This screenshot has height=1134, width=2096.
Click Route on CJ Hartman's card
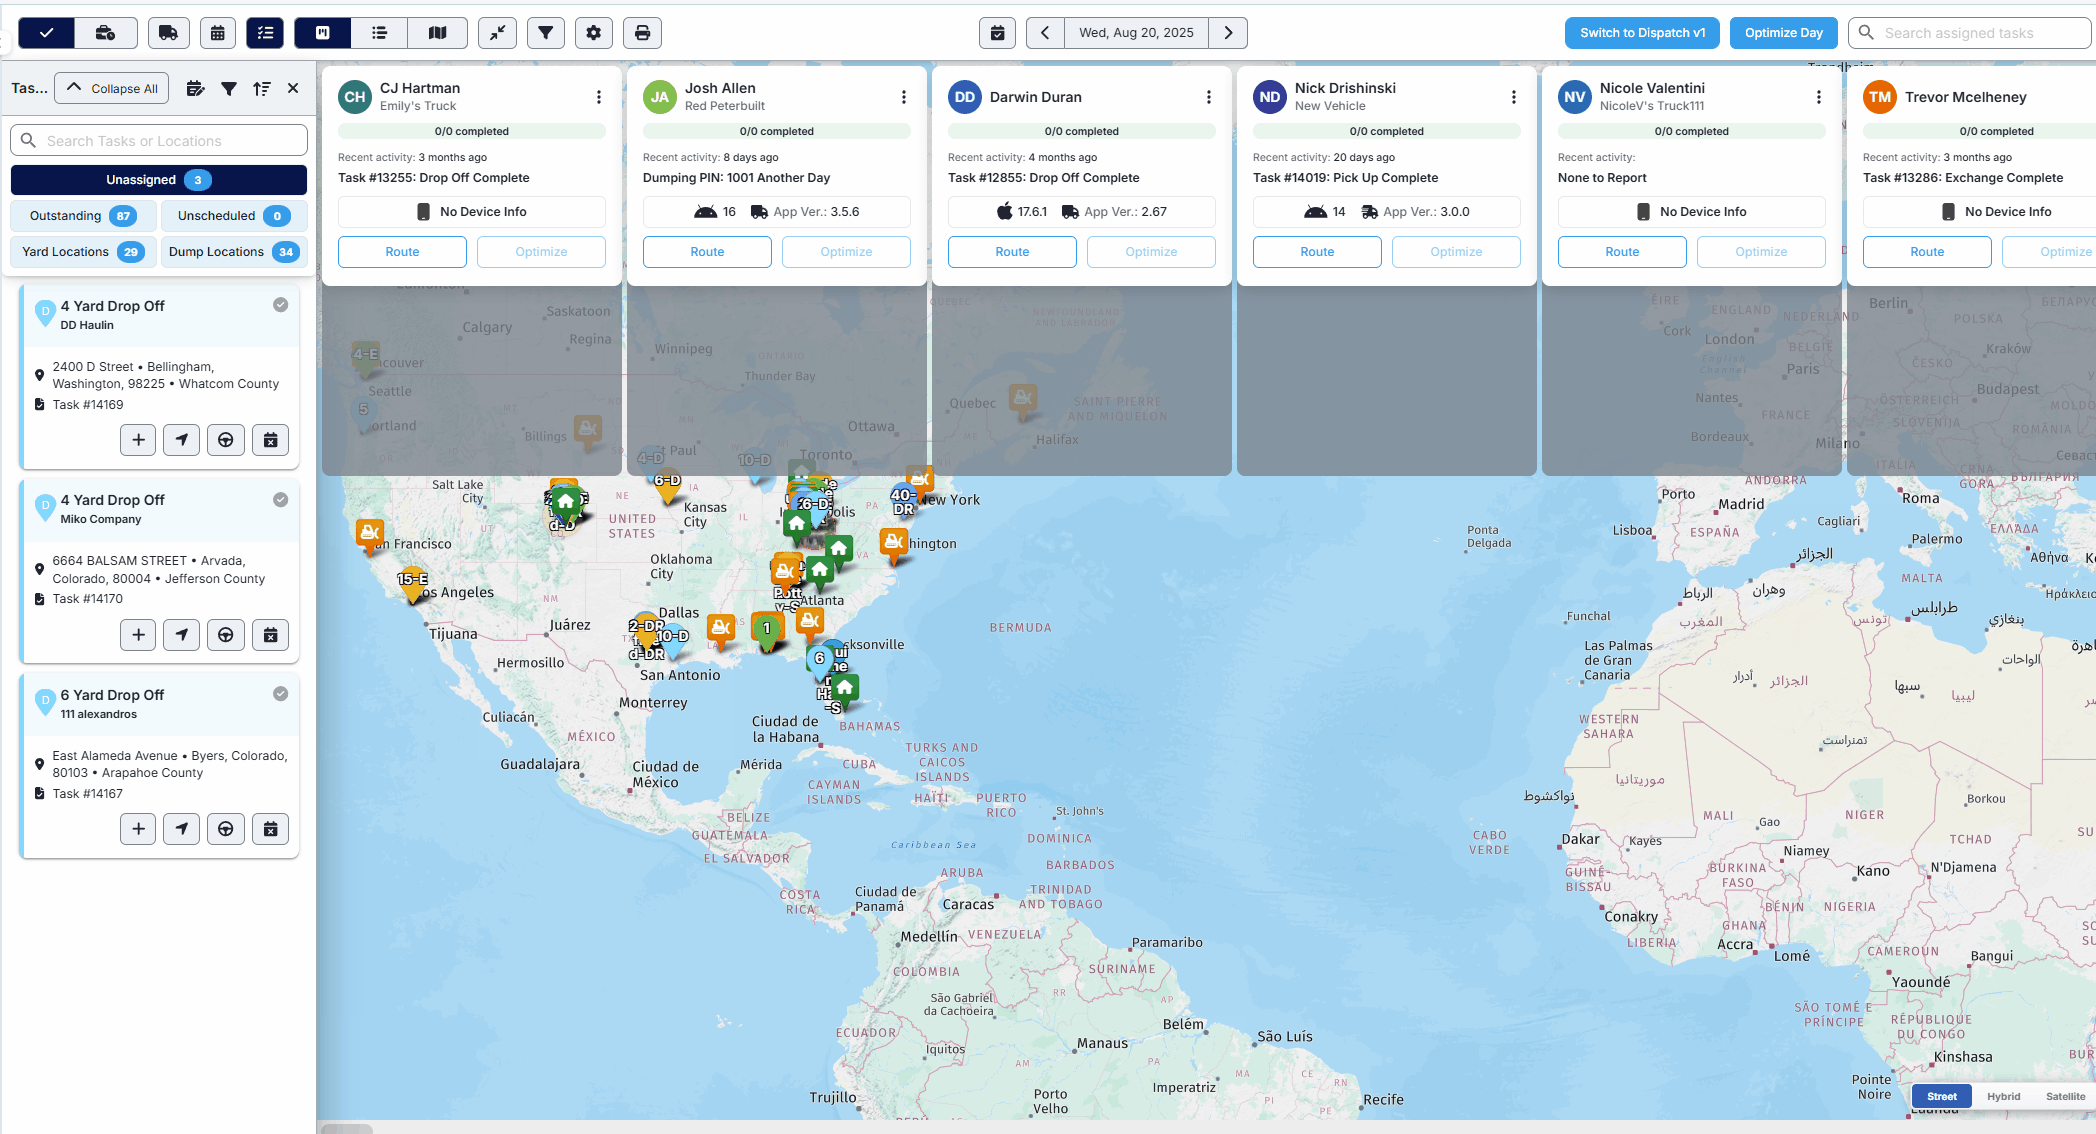pos(402,252)
